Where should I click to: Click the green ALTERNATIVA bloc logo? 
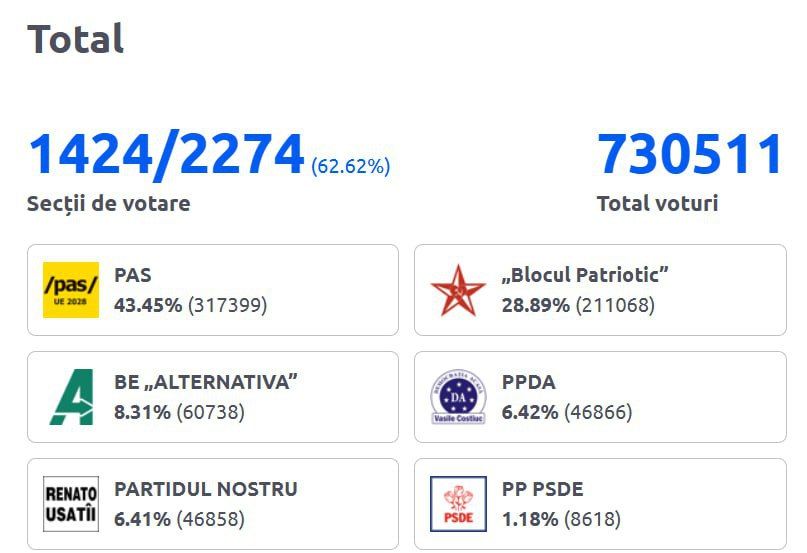[x=71, y=397]
